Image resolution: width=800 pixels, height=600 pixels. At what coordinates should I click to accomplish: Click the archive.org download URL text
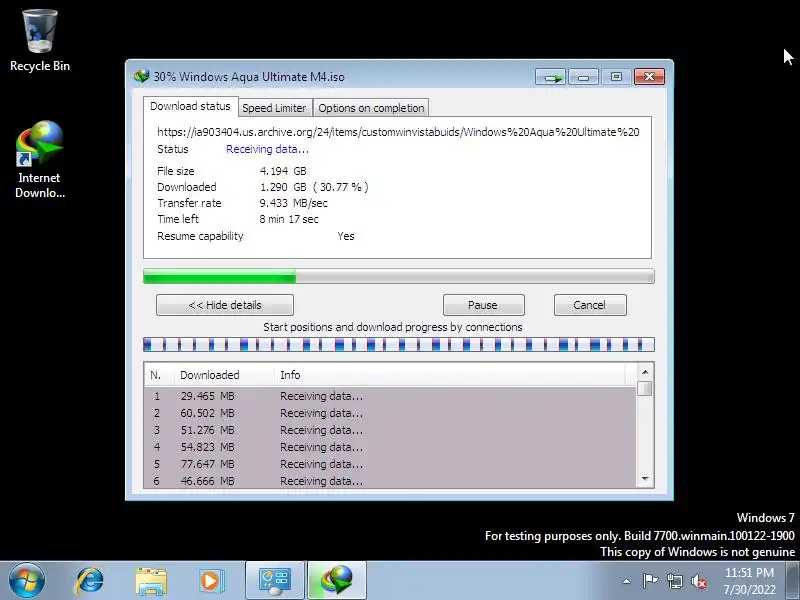(x=398, y=132)
